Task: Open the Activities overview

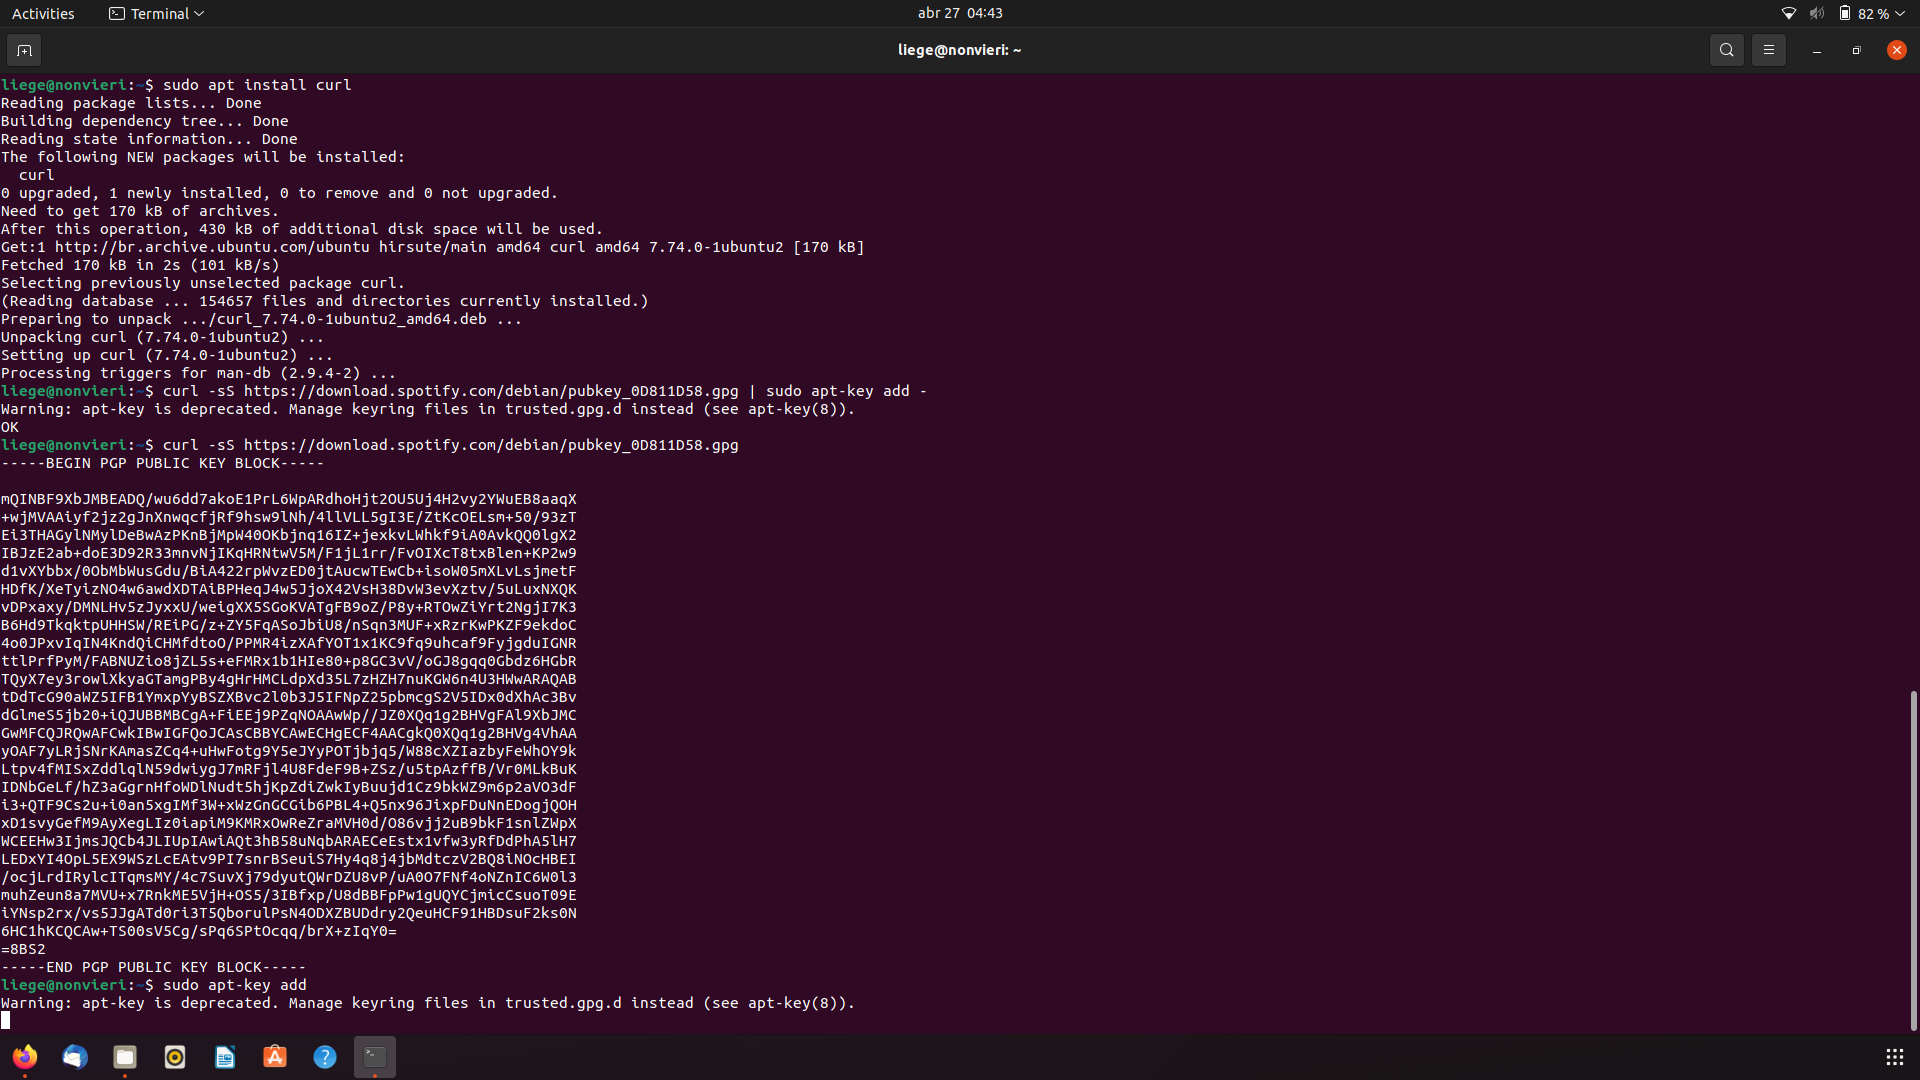Action: (x=43, y=13)
